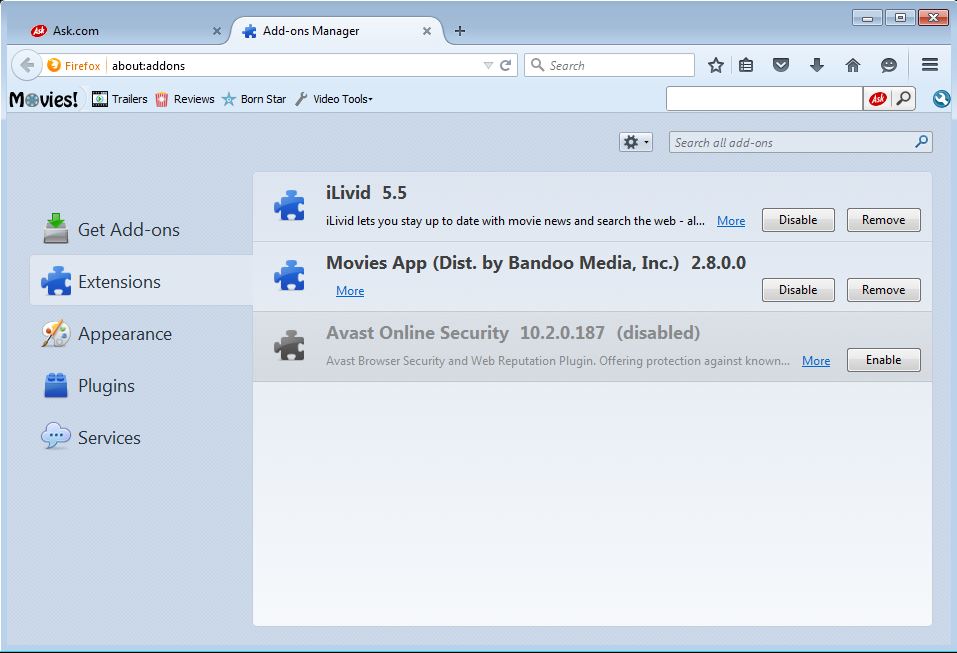Expand the Video Tools dropdown
Viewport: 957px width, 653px height.
334,99
